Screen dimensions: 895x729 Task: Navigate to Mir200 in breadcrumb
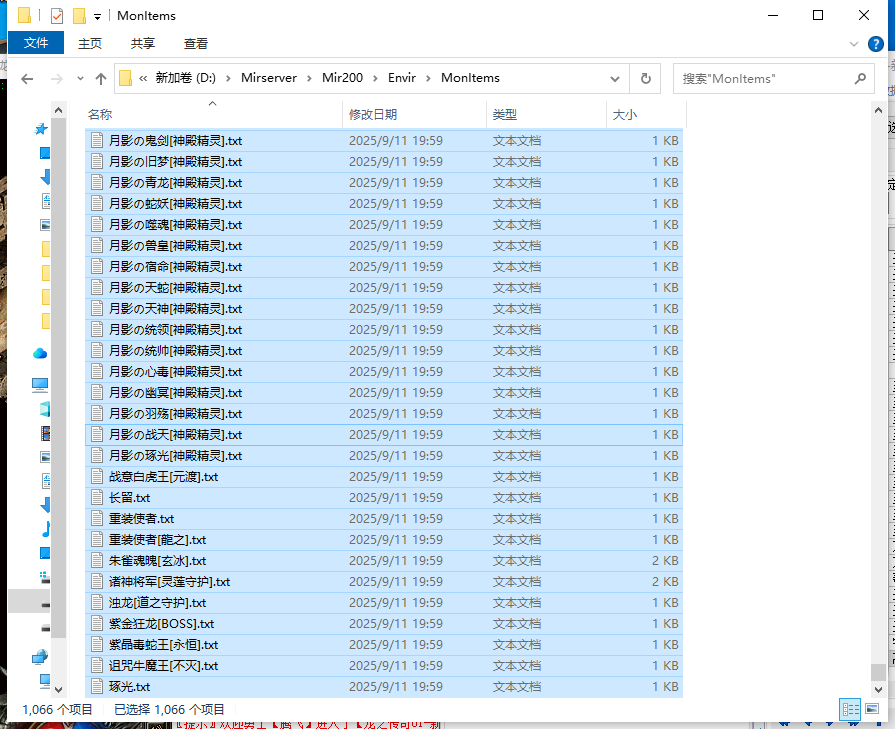pos(342,78)
